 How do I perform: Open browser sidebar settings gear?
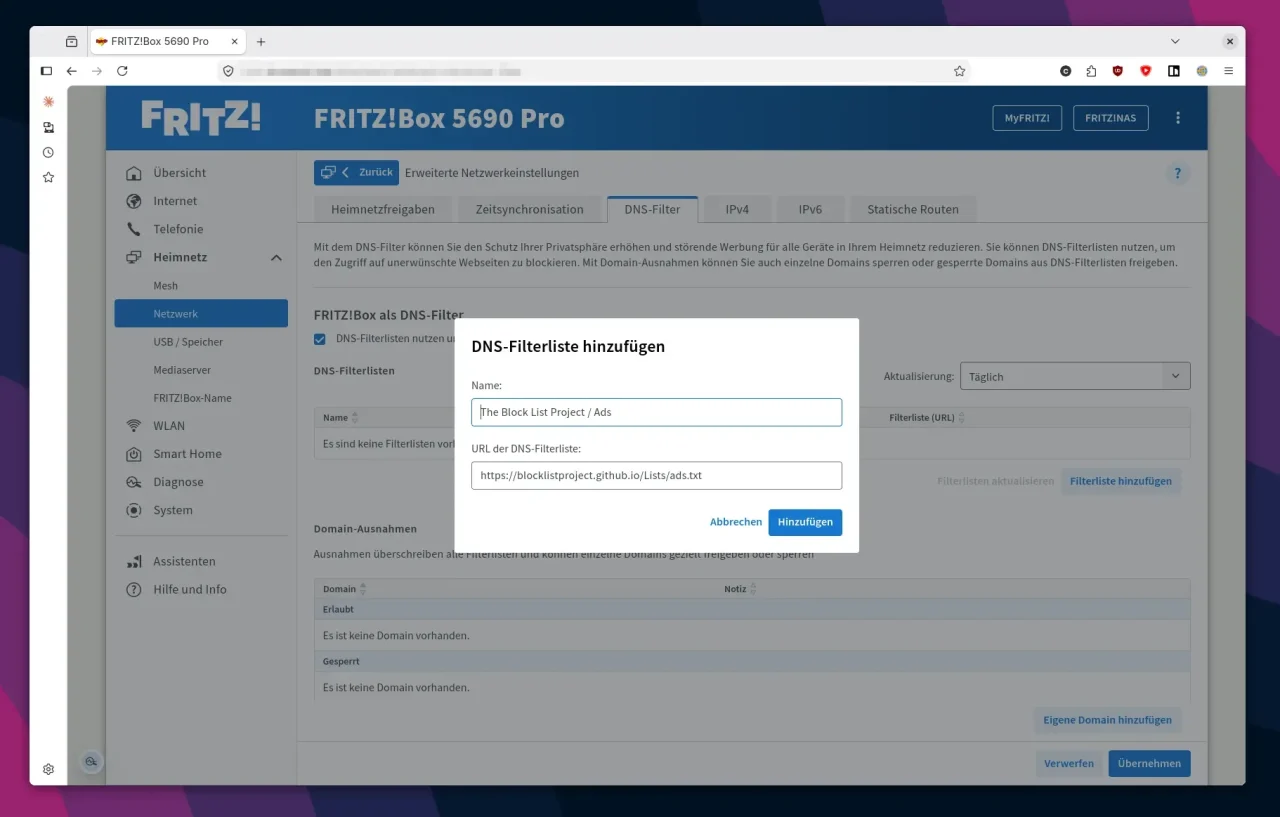pyautogui.click(x=48, y=769)
